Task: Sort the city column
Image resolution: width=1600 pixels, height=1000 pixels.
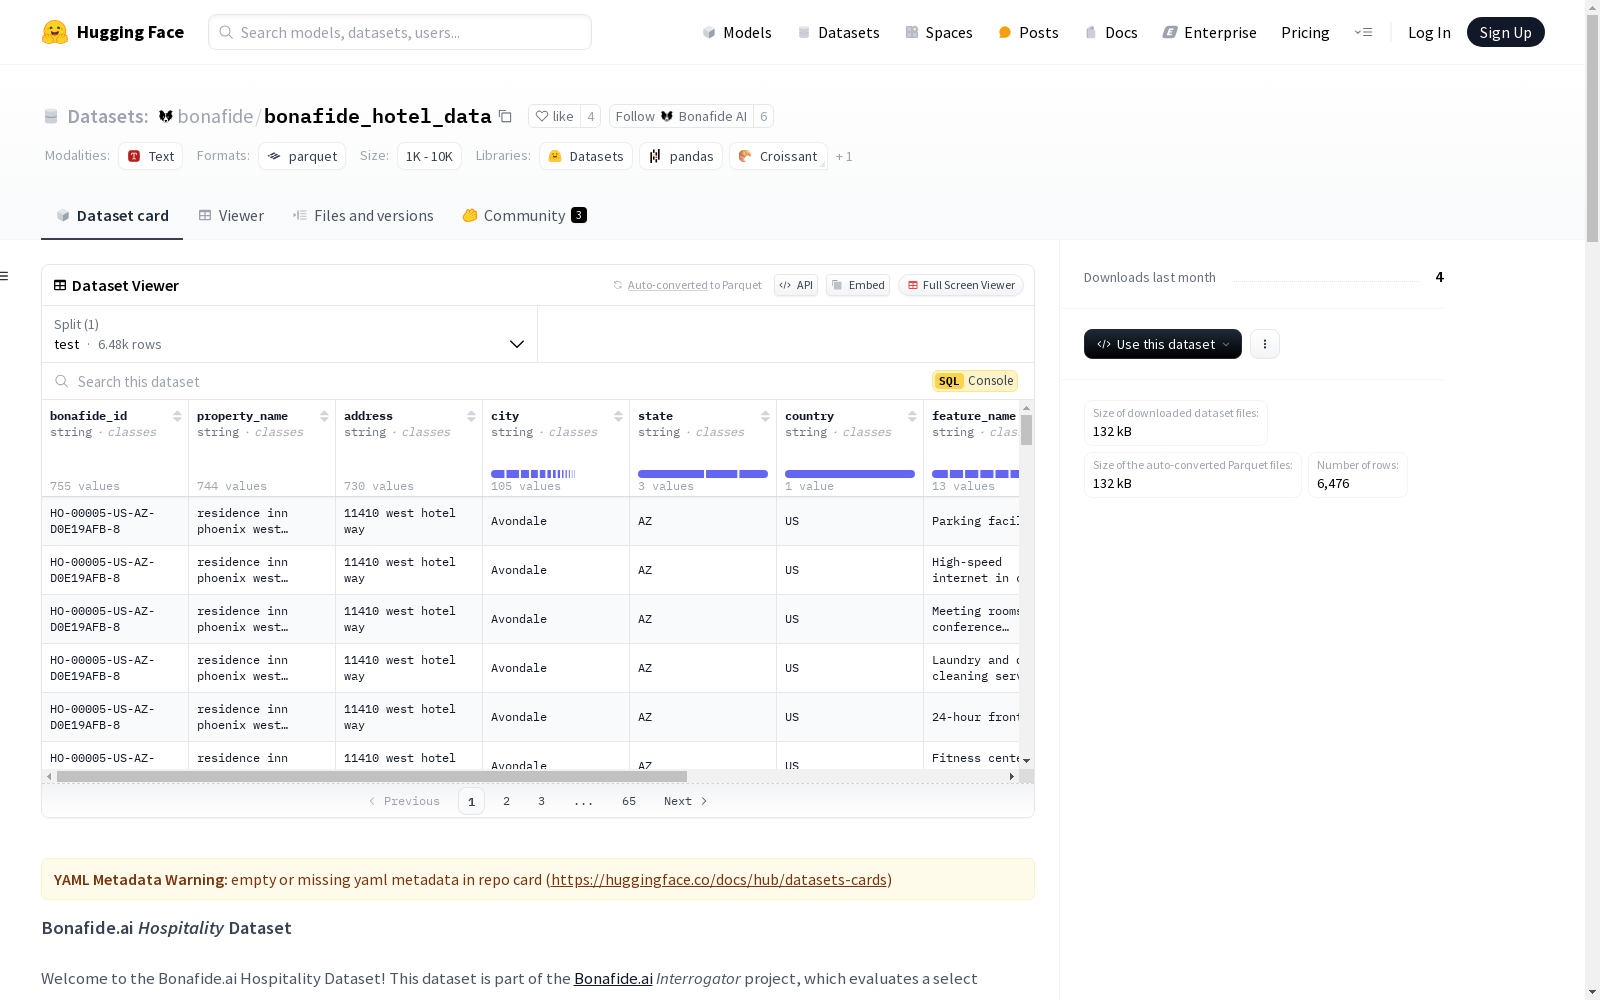Action: [618, 416]
